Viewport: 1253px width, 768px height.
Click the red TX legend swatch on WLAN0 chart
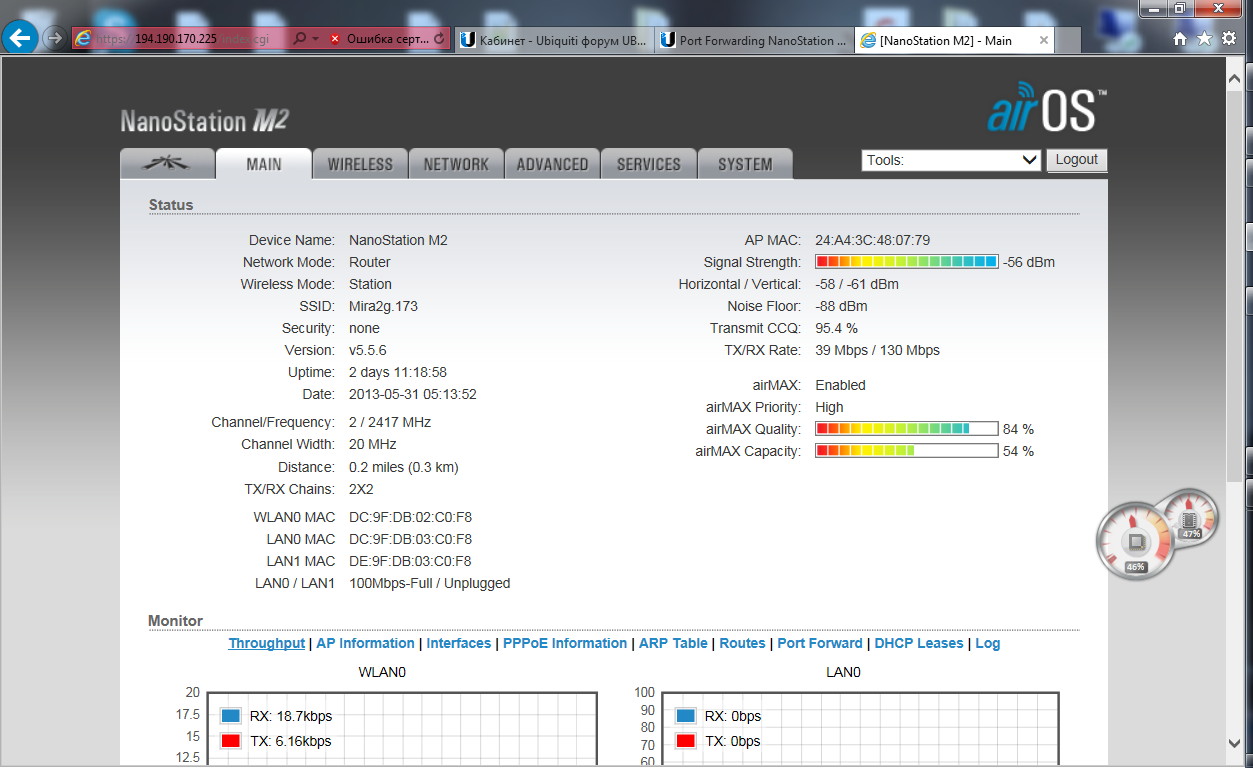pos(232,741)
